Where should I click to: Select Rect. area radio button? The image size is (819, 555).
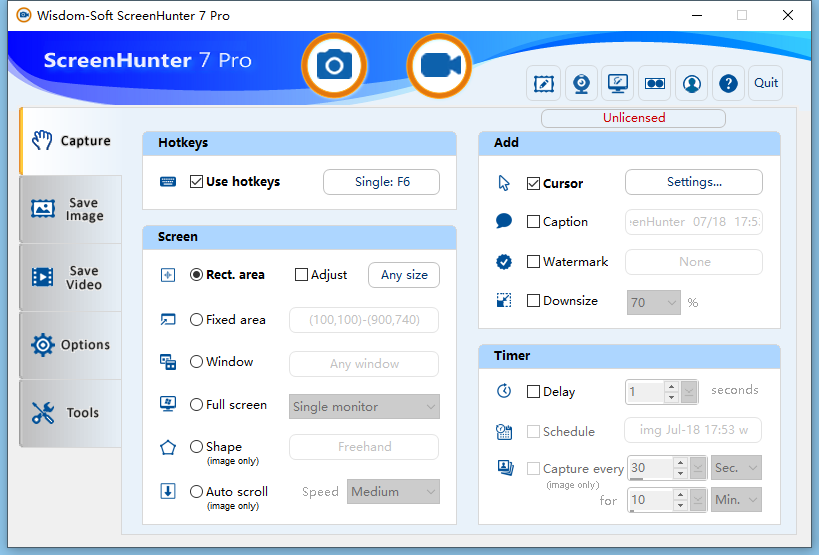(196, 275)
